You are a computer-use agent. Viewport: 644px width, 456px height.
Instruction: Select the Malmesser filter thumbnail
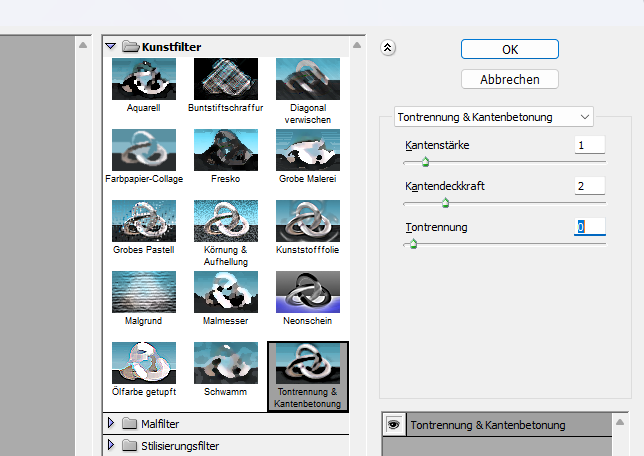coord(226,292)
